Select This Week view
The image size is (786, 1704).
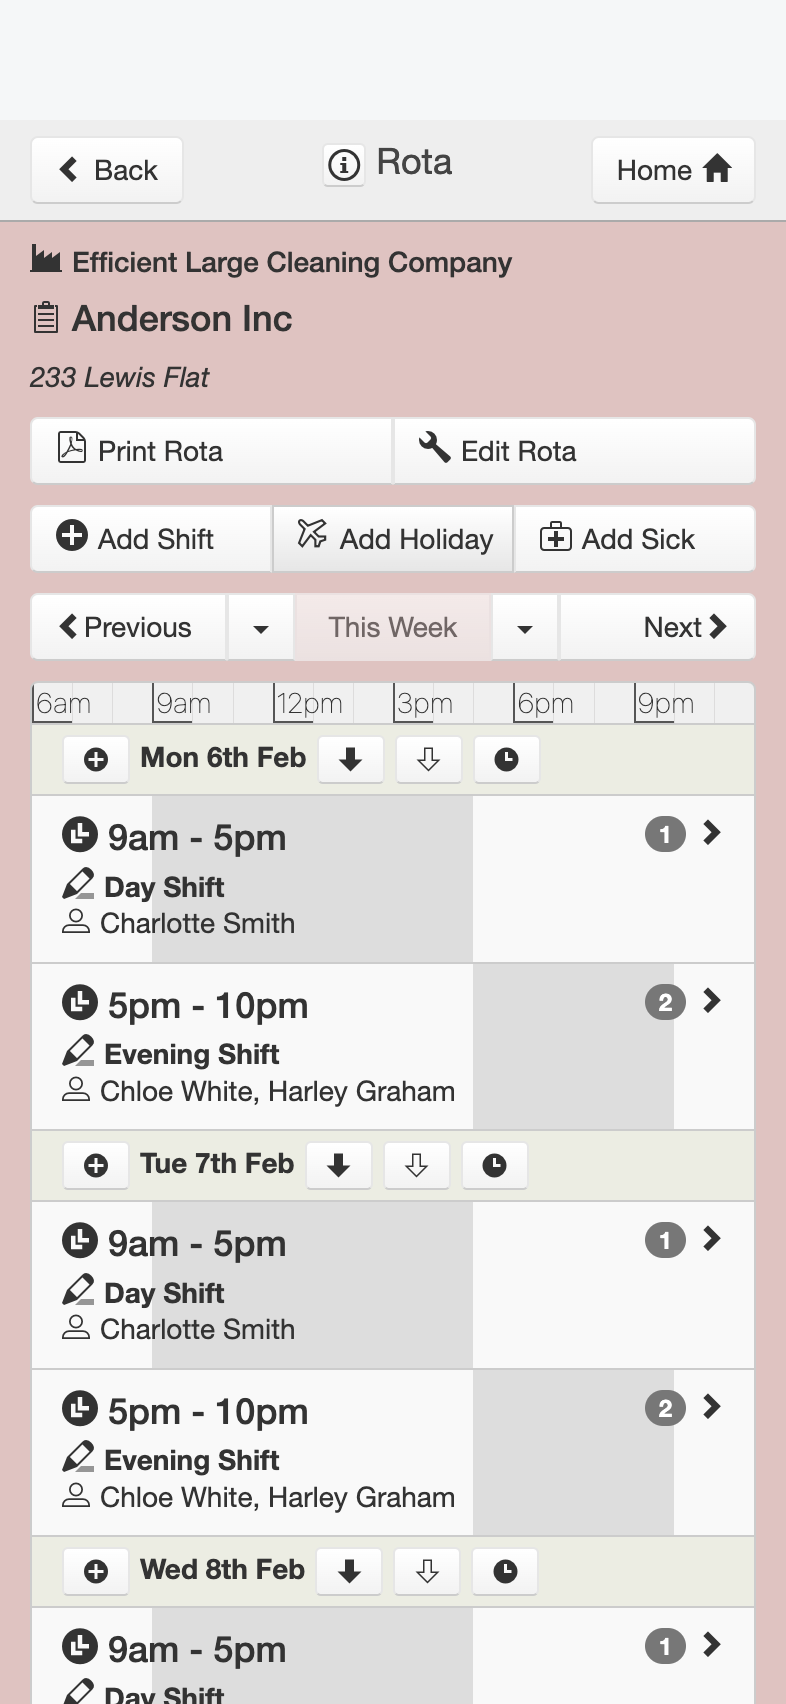(x=393, y=628)
